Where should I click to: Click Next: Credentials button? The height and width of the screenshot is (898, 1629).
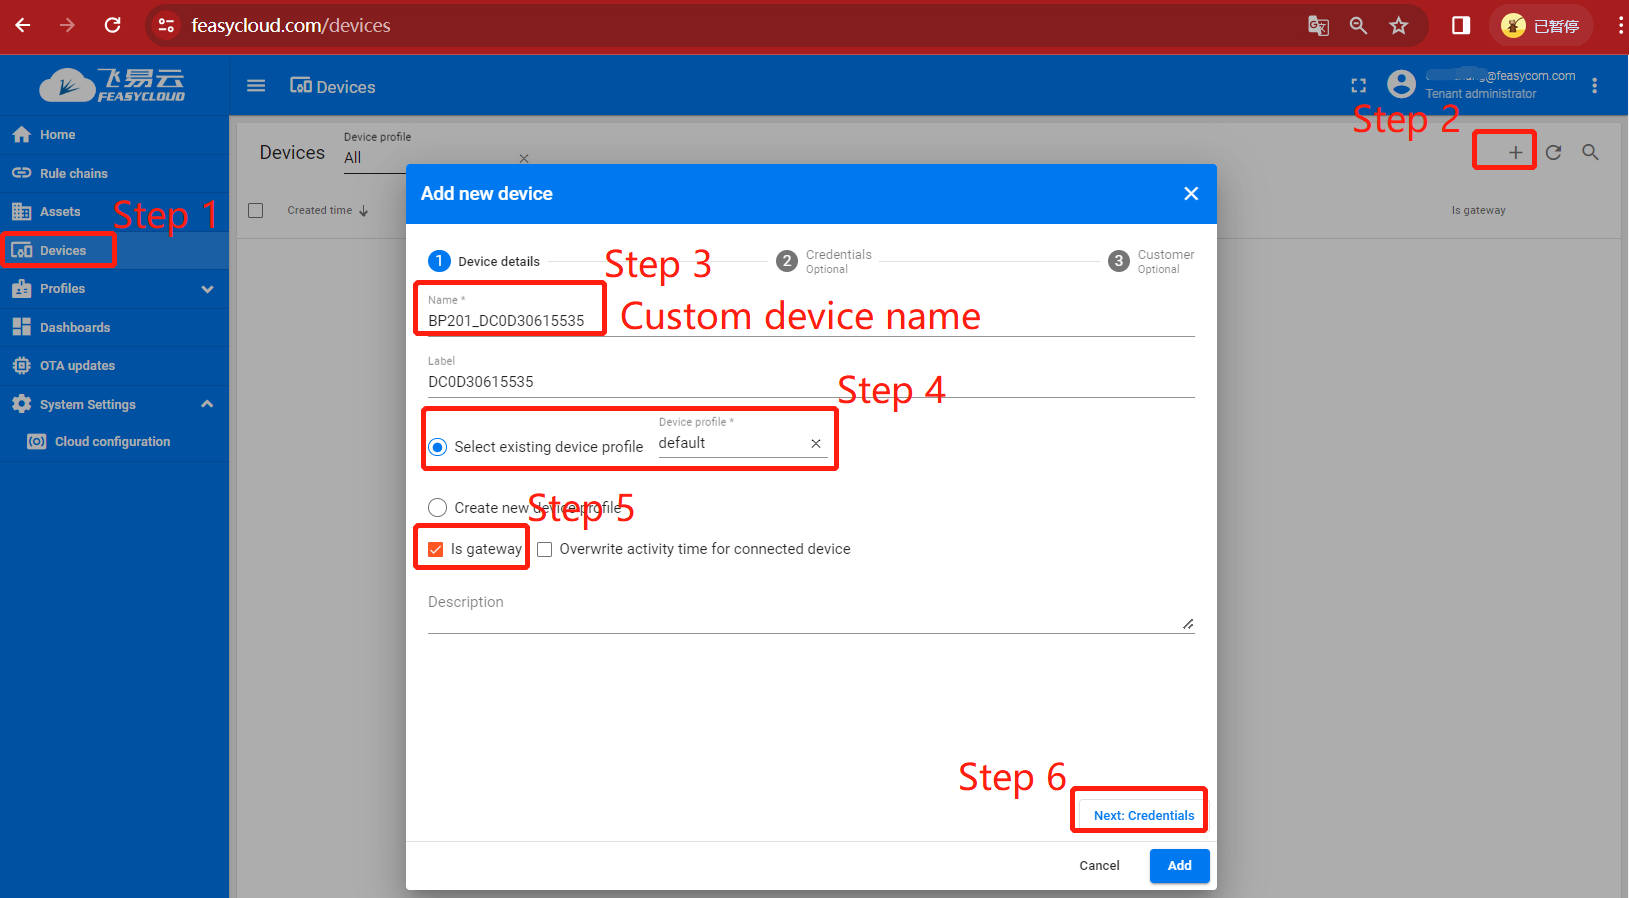1143,815
